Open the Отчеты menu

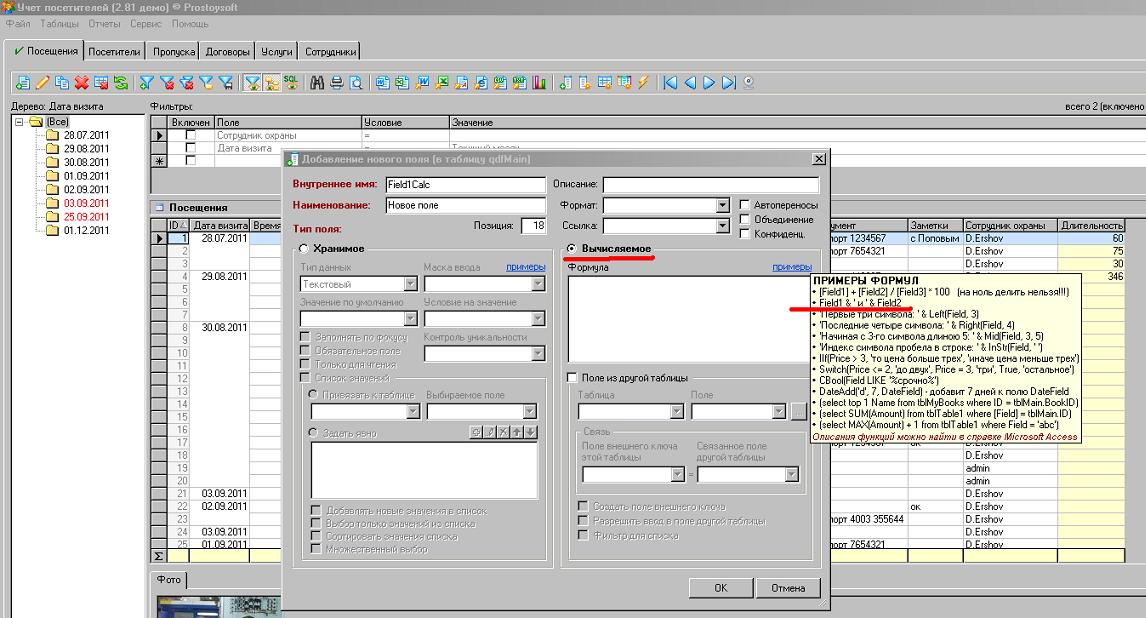coord(104,23)
